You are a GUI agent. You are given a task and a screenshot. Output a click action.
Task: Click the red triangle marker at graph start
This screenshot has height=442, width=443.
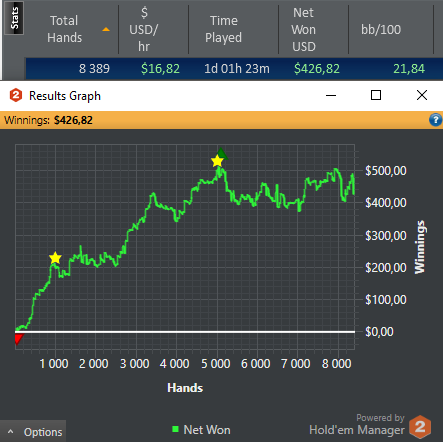(x=19, y=339)
